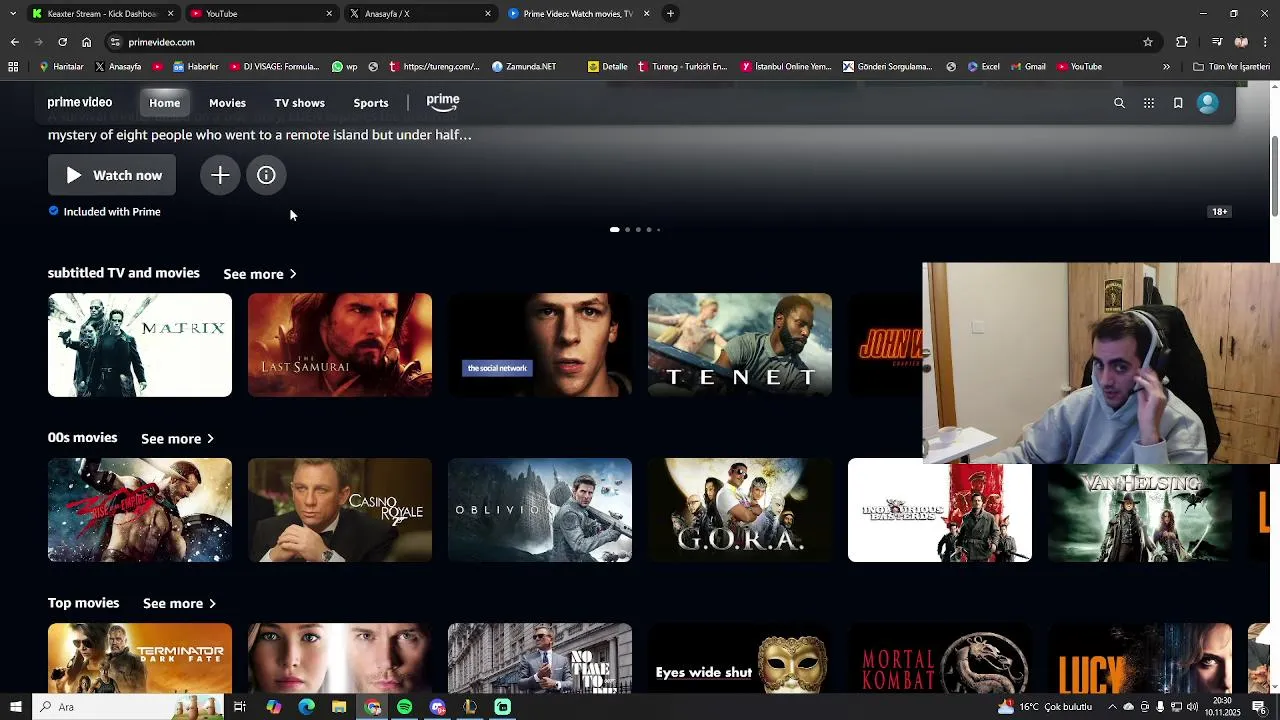Open the profile avatar menu
This screenshot has height=720, width=1280.
coord(1208,103)
